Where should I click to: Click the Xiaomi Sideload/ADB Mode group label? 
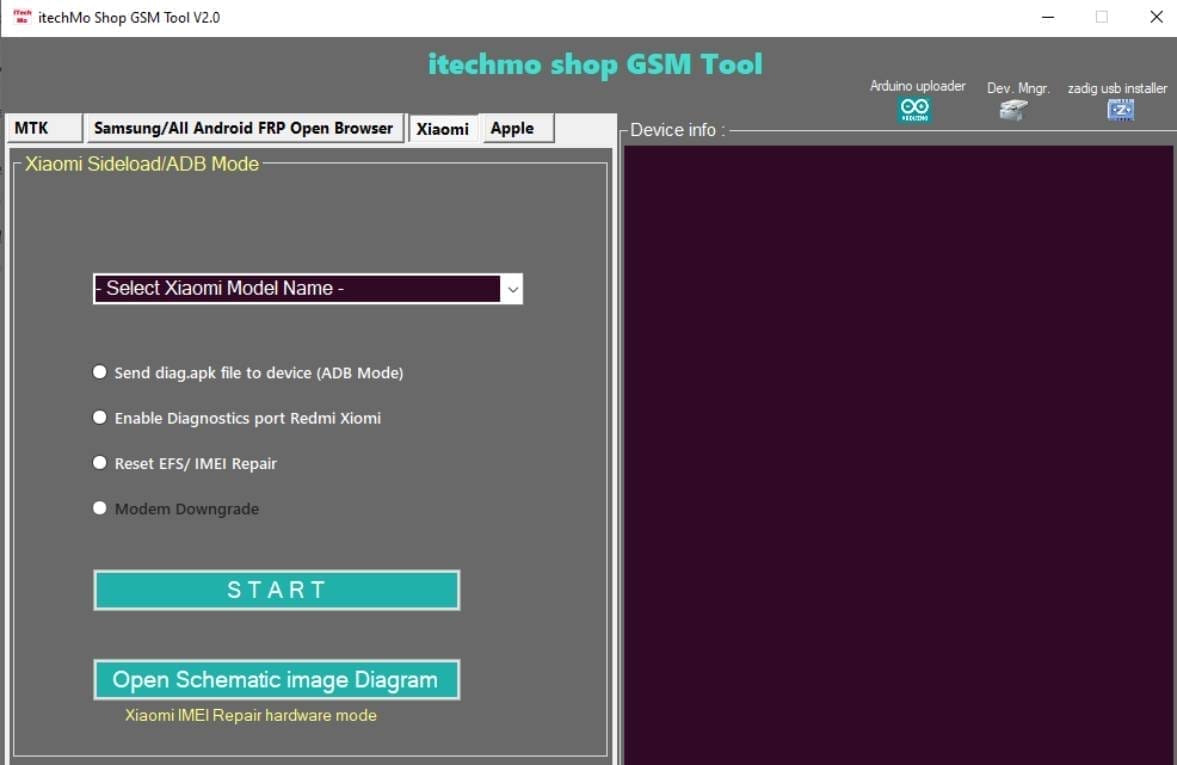138,163
